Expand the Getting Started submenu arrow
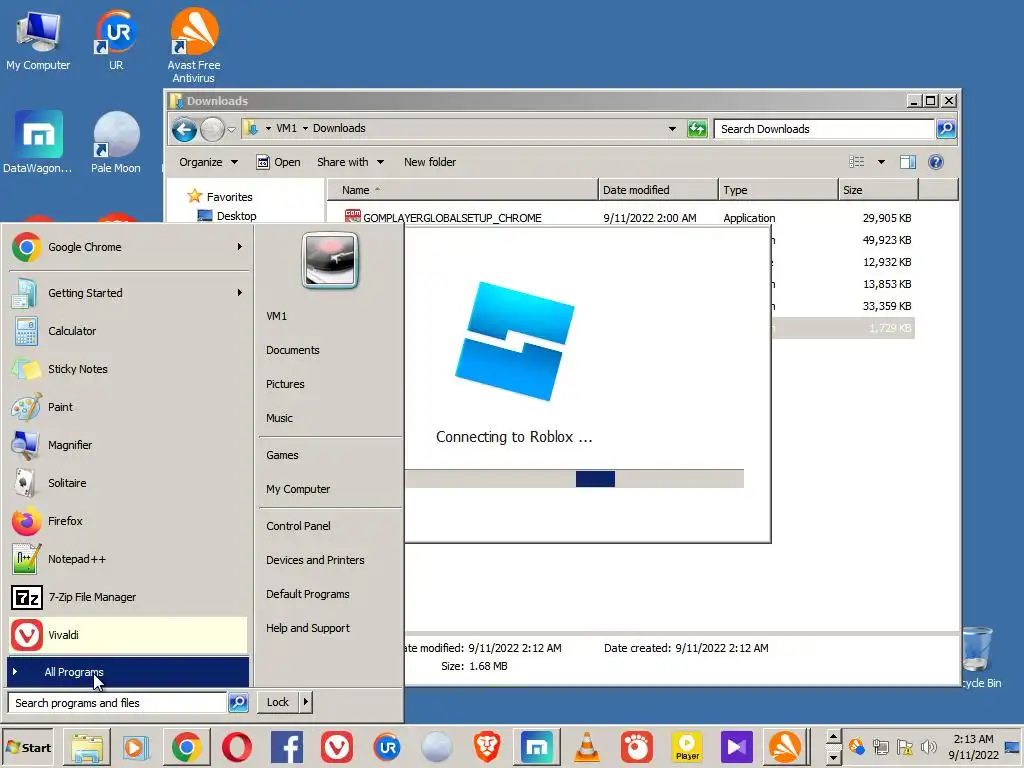 pyautogui.click(x=240, y=293)
